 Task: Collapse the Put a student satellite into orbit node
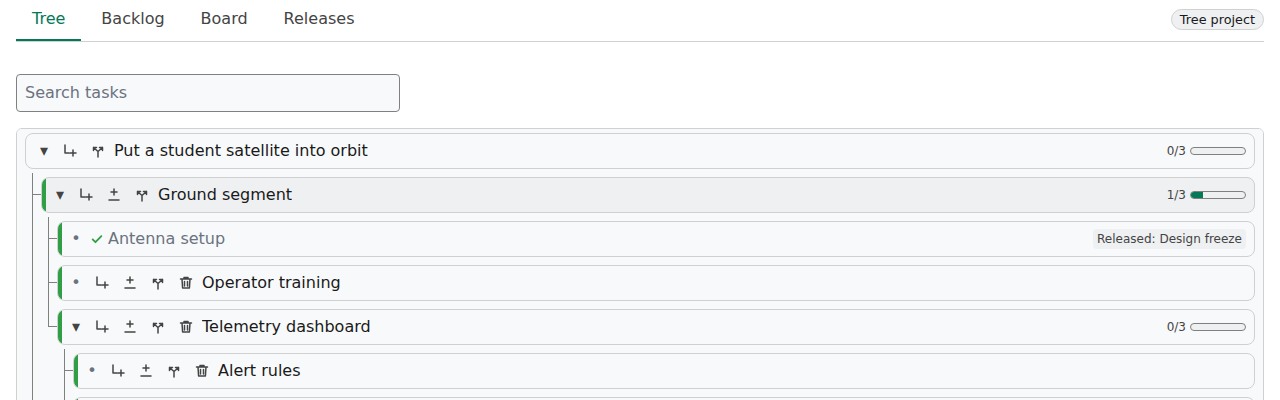(44, 151)
